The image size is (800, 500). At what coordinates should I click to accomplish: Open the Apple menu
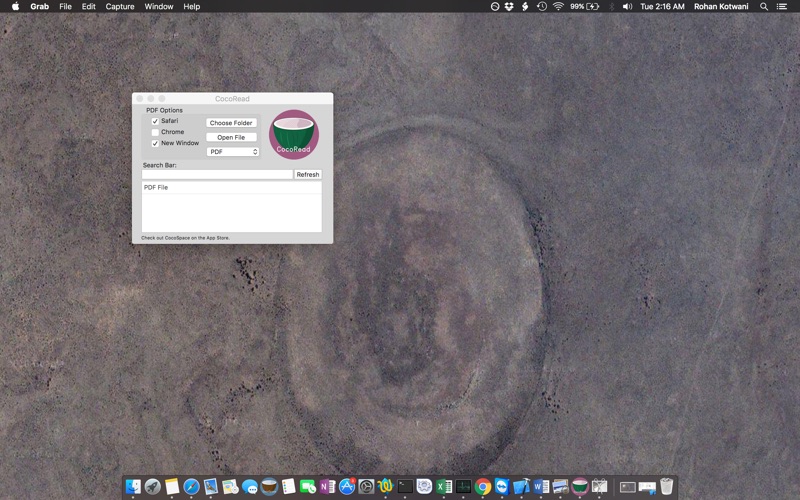click(15, 6)
